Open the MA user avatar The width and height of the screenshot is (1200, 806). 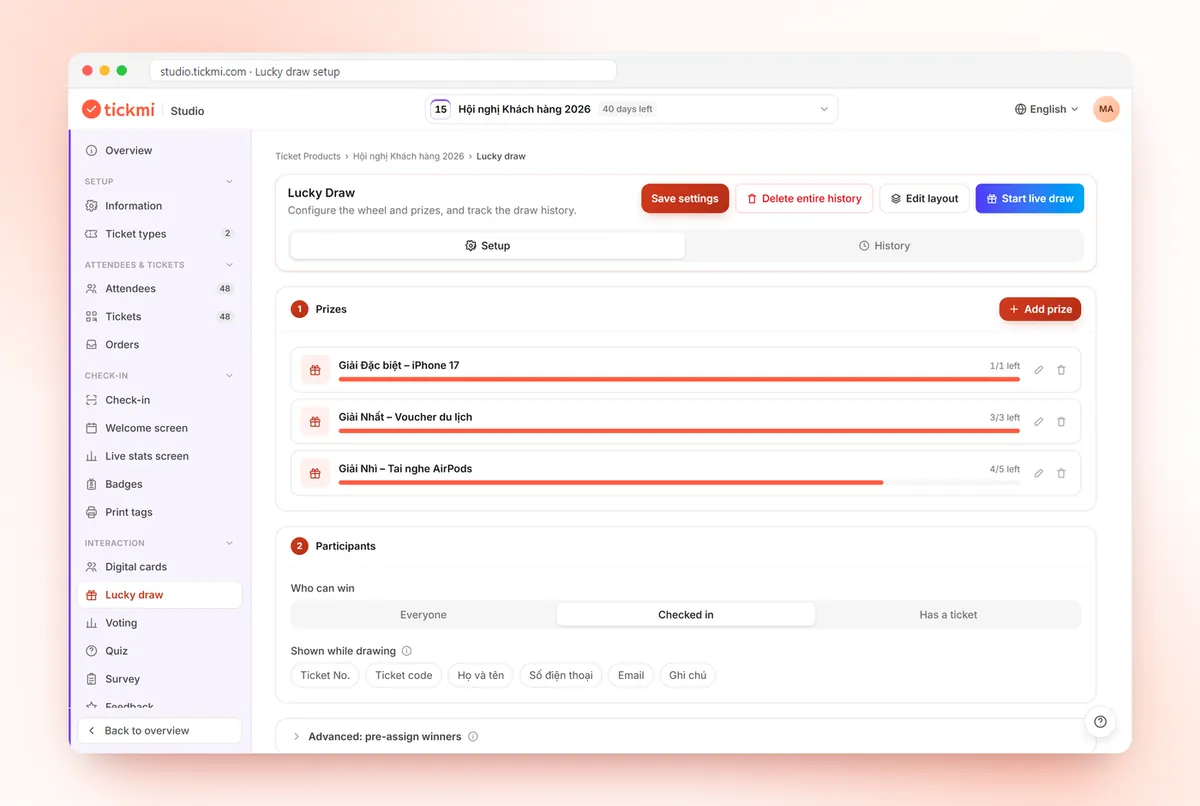1106,109
